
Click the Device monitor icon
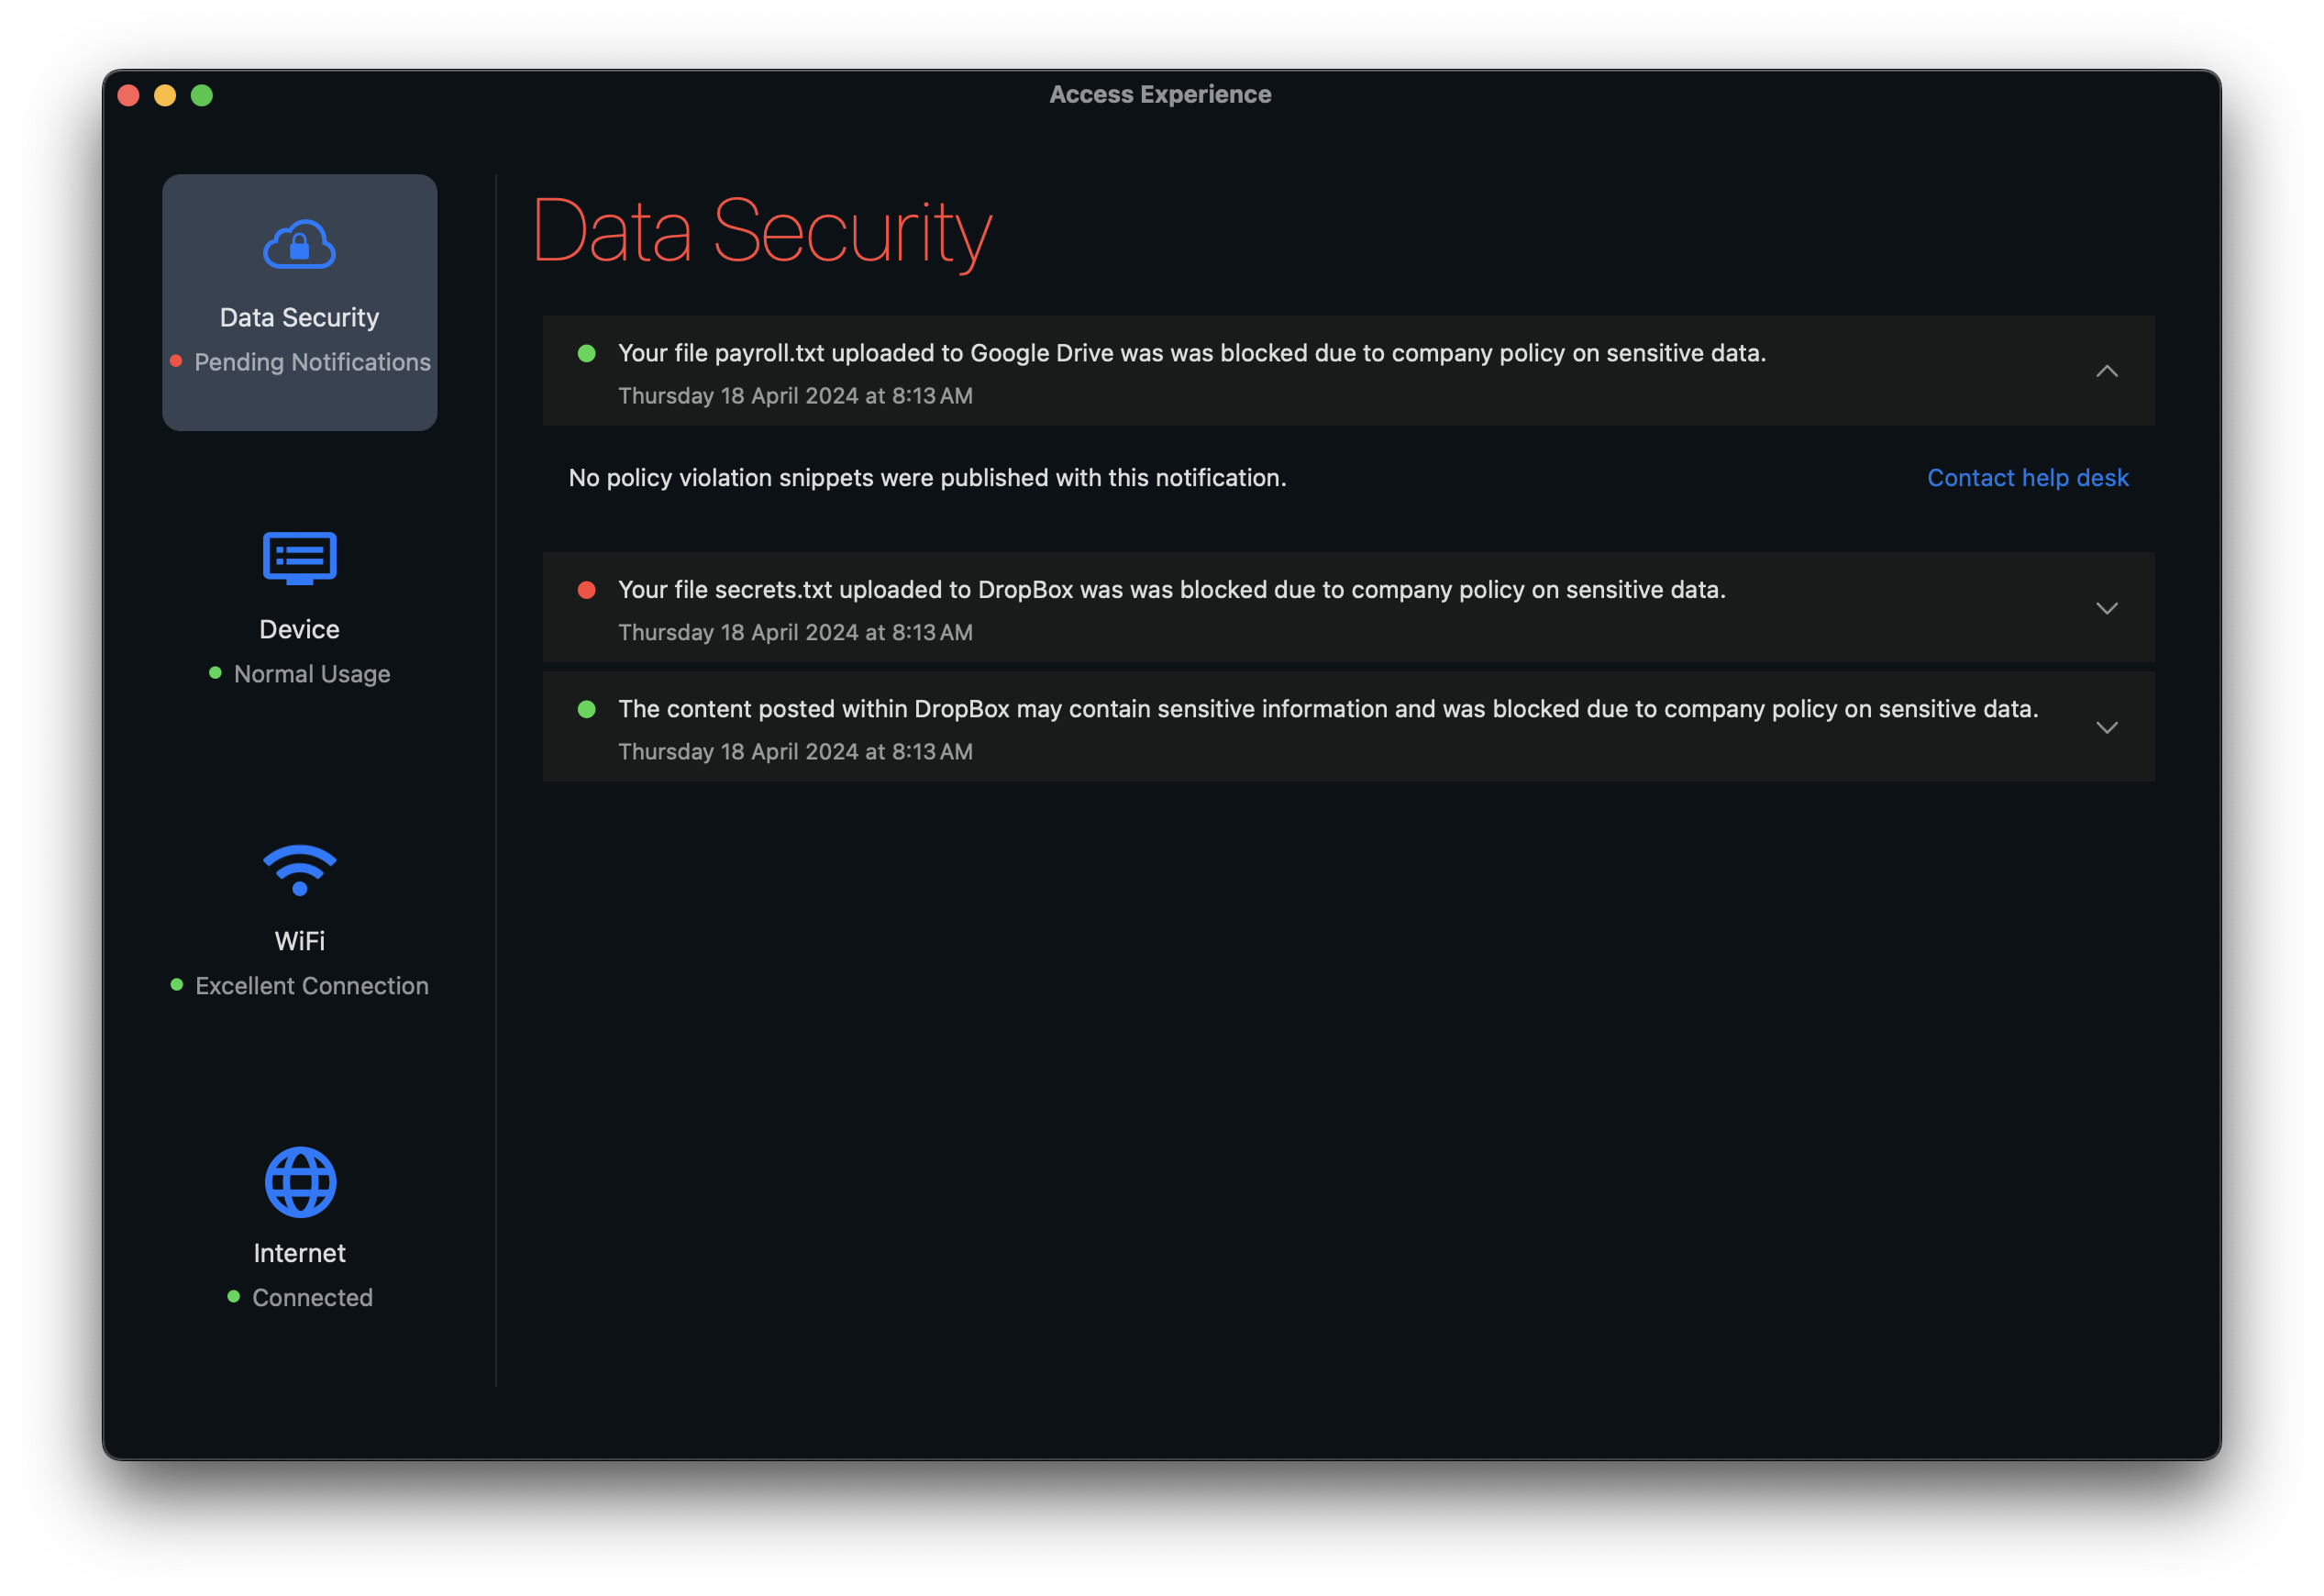pyautogui.click(x=299, y=558)
